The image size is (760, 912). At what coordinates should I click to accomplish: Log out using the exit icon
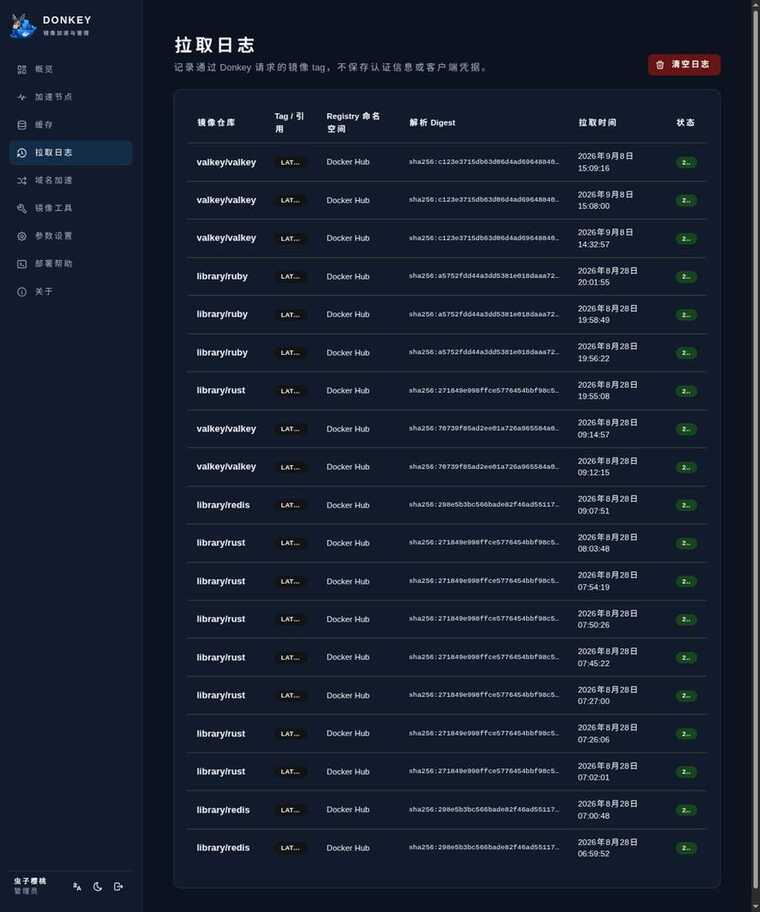[x=119, y=886]
